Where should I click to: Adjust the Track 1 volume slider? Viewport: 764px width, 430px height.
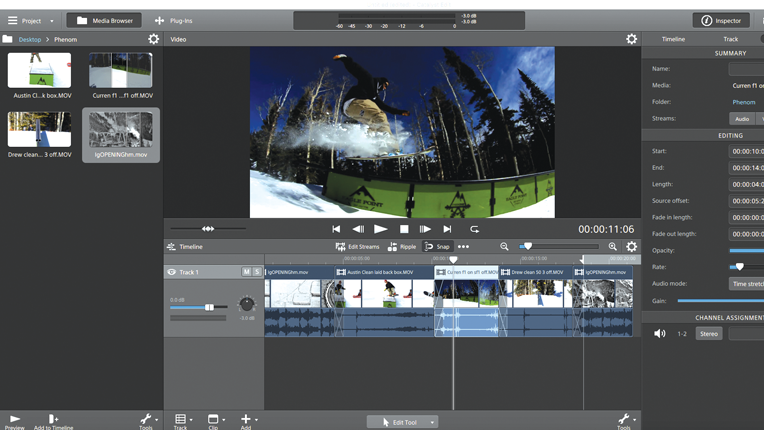point(209,307)
